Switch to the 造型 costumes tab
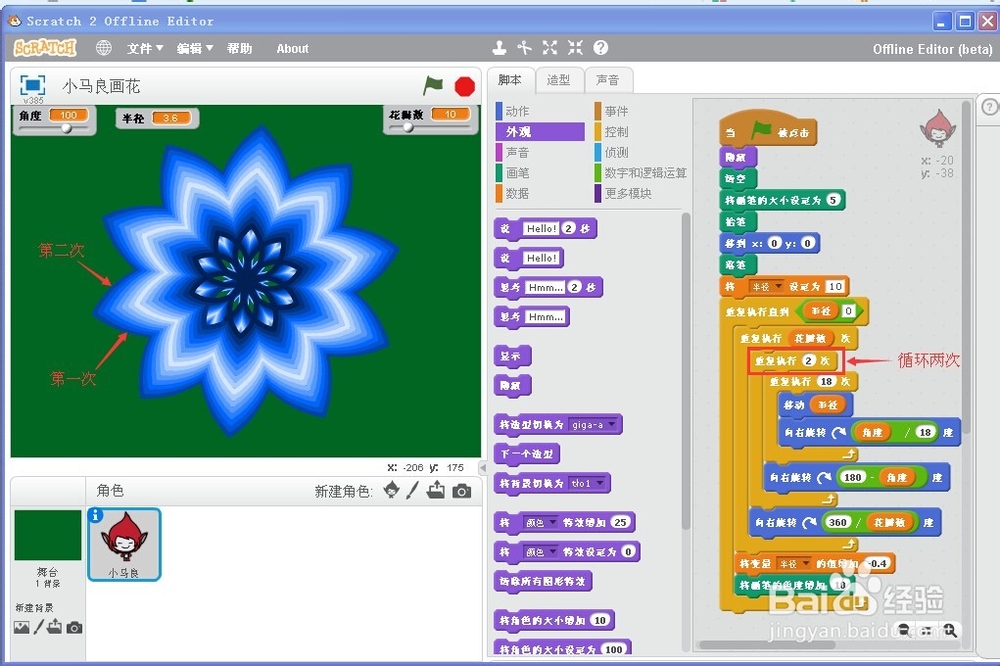This screenshot has height=666, width=1000. (559, 80)
